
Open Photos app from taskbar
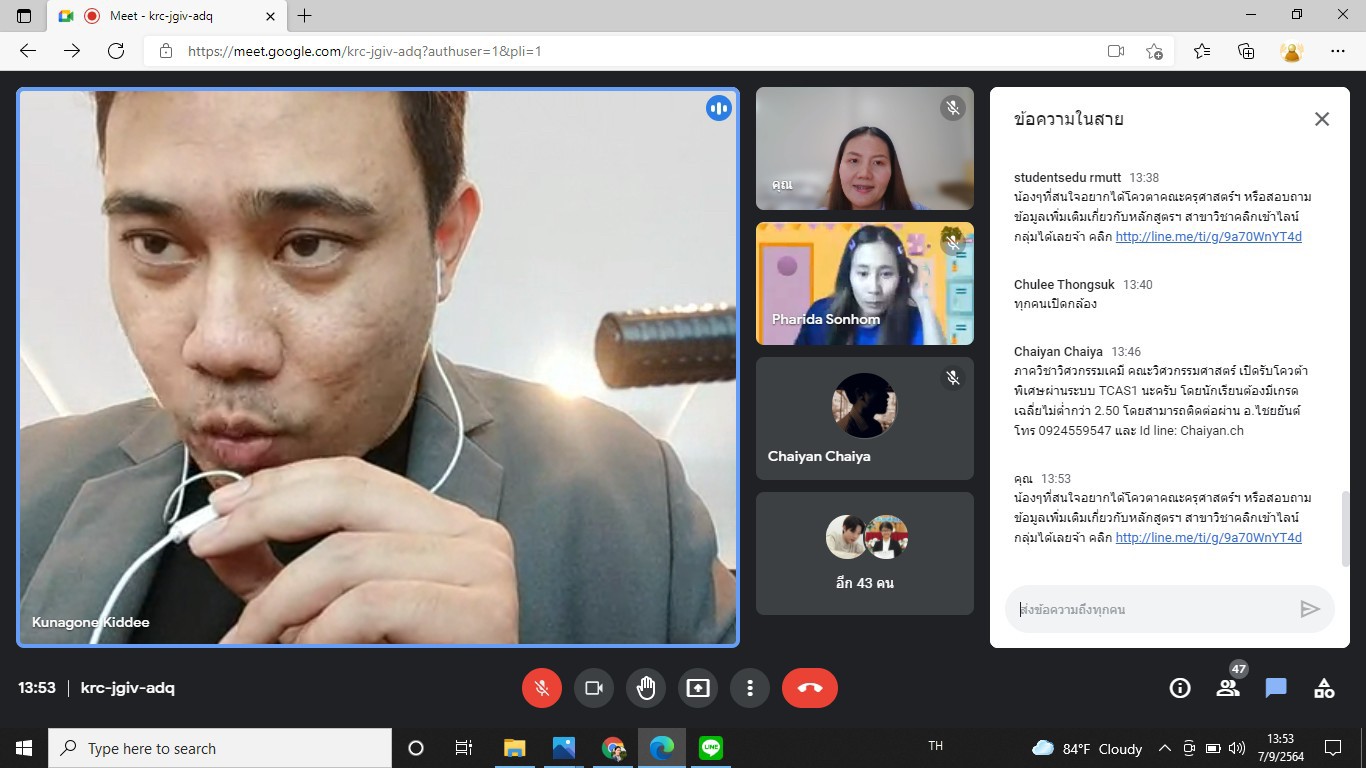(x=564, y=748)
